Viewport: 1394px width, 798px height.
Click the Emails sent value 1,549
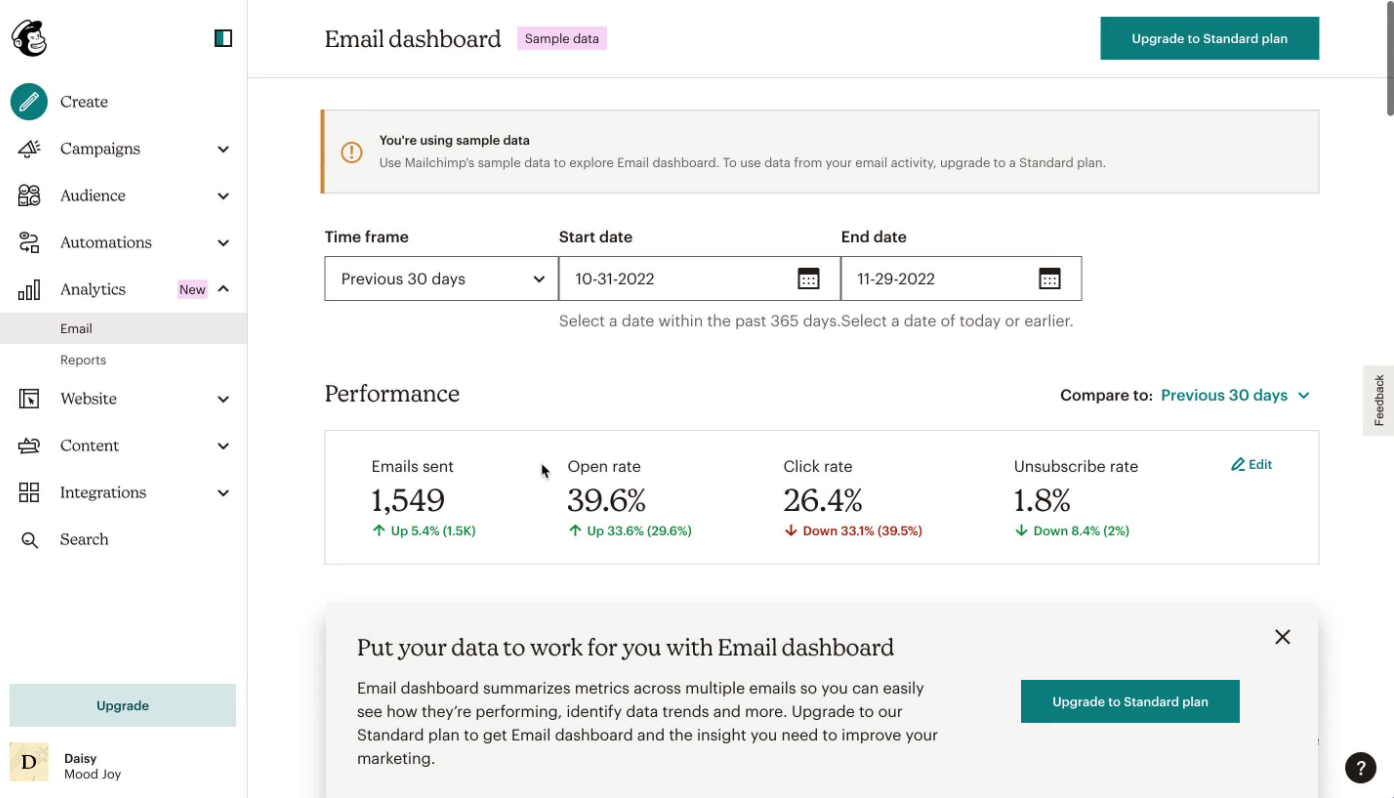coord(408,500)
